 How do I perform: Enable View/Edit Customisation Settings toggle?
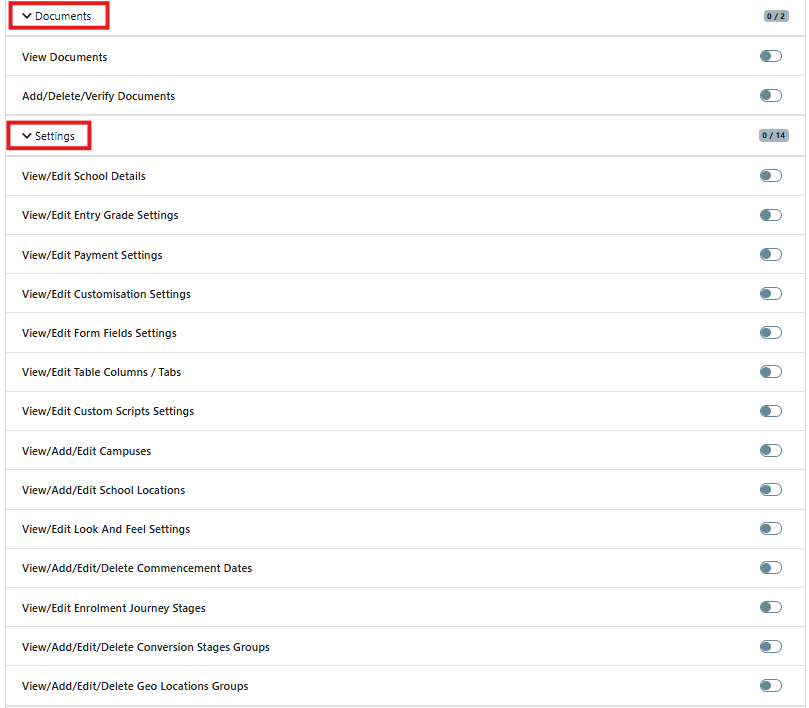click(x=770, y=294)
